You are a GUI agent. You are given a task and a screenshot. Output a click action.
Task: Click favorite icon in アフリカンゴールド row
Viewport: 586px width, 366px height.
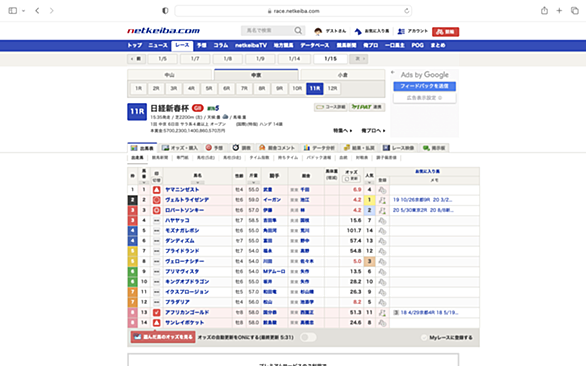(382, 313)
